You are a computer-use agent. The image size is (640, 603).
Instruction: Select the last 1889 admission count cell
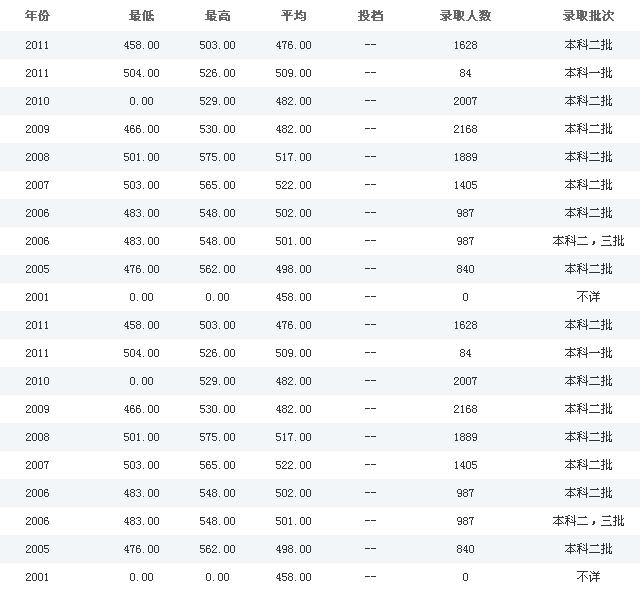click(x=465, y=437)
